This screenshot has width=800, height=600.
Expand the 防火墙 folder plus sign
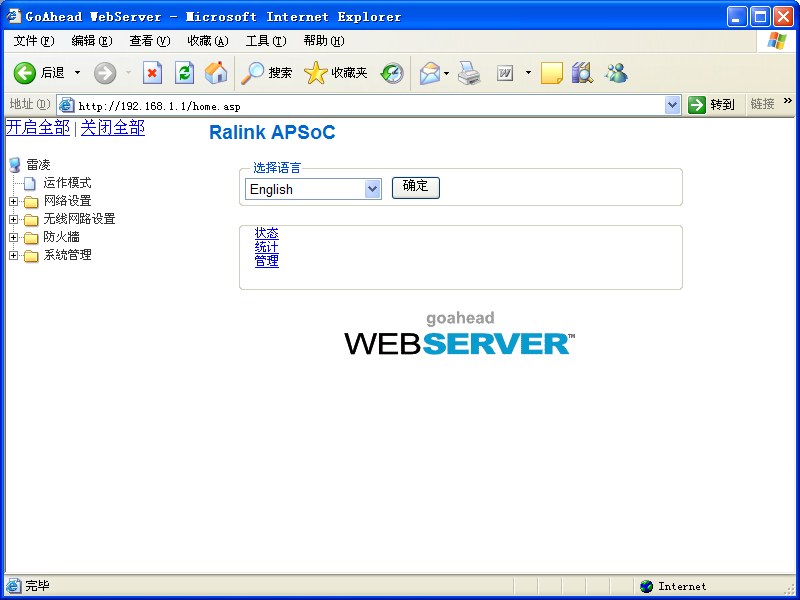14,238
